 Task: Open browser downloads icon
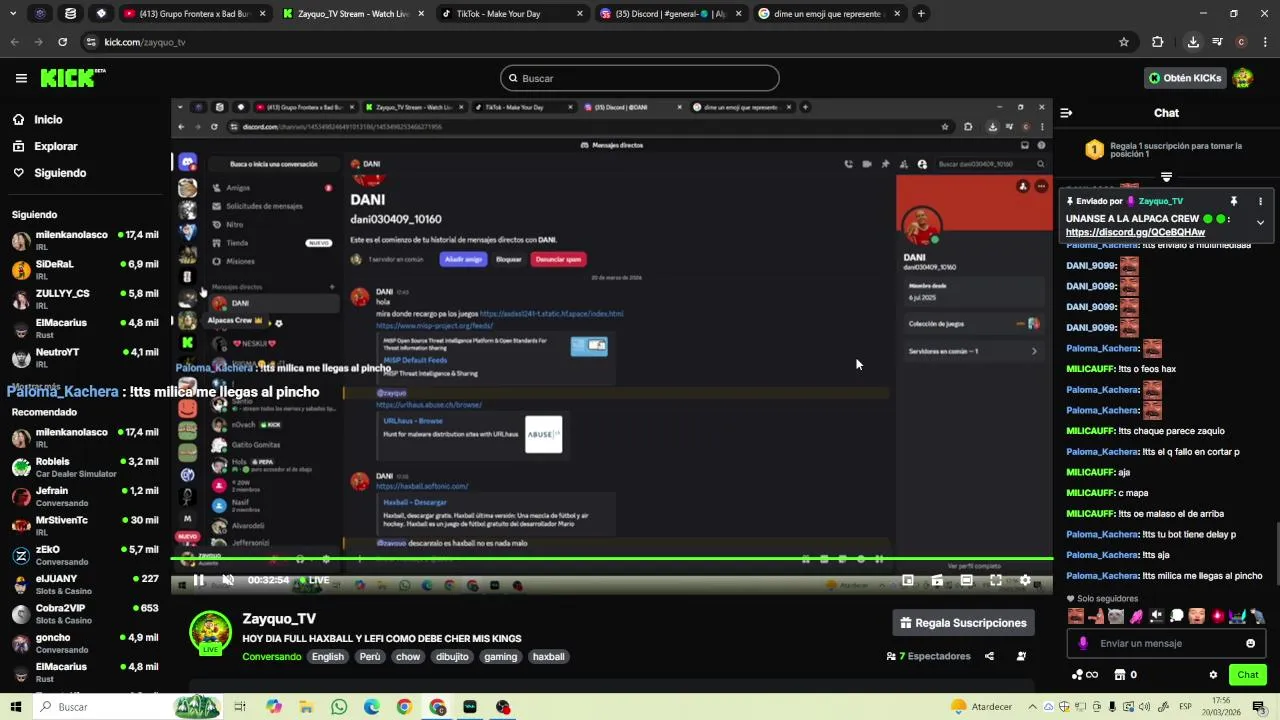pyautogui.click(x=1193, y=42)
